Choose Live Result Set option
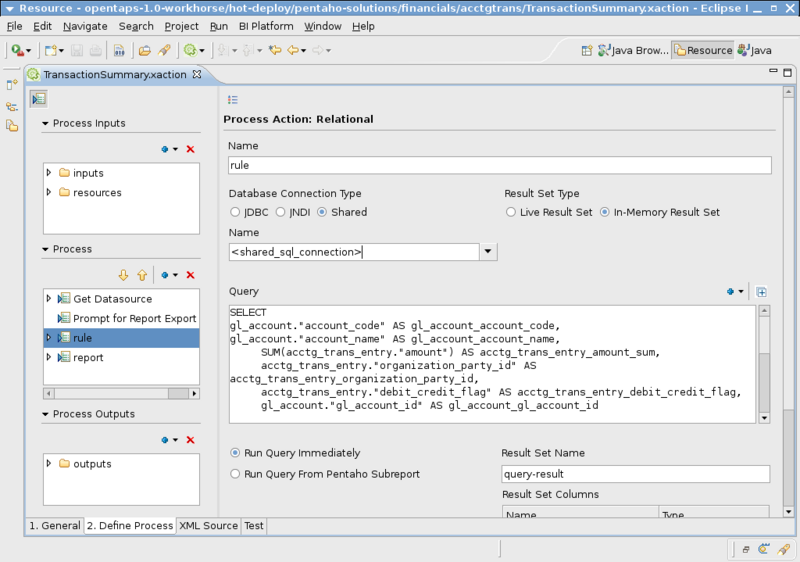The width and height of the screenshot is (800, 562). tap(511, 212)
